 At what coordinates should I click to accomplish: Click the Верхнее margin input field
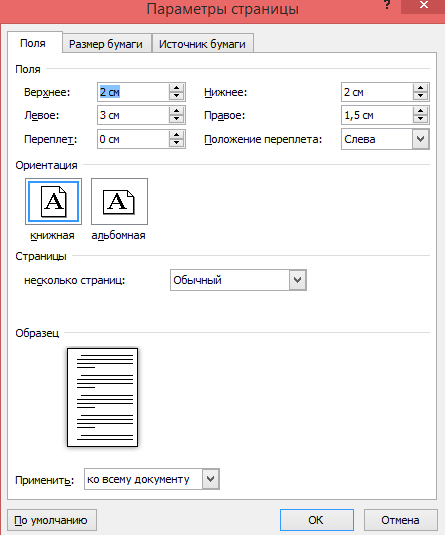pyautogui.click(x=133, y=92)
